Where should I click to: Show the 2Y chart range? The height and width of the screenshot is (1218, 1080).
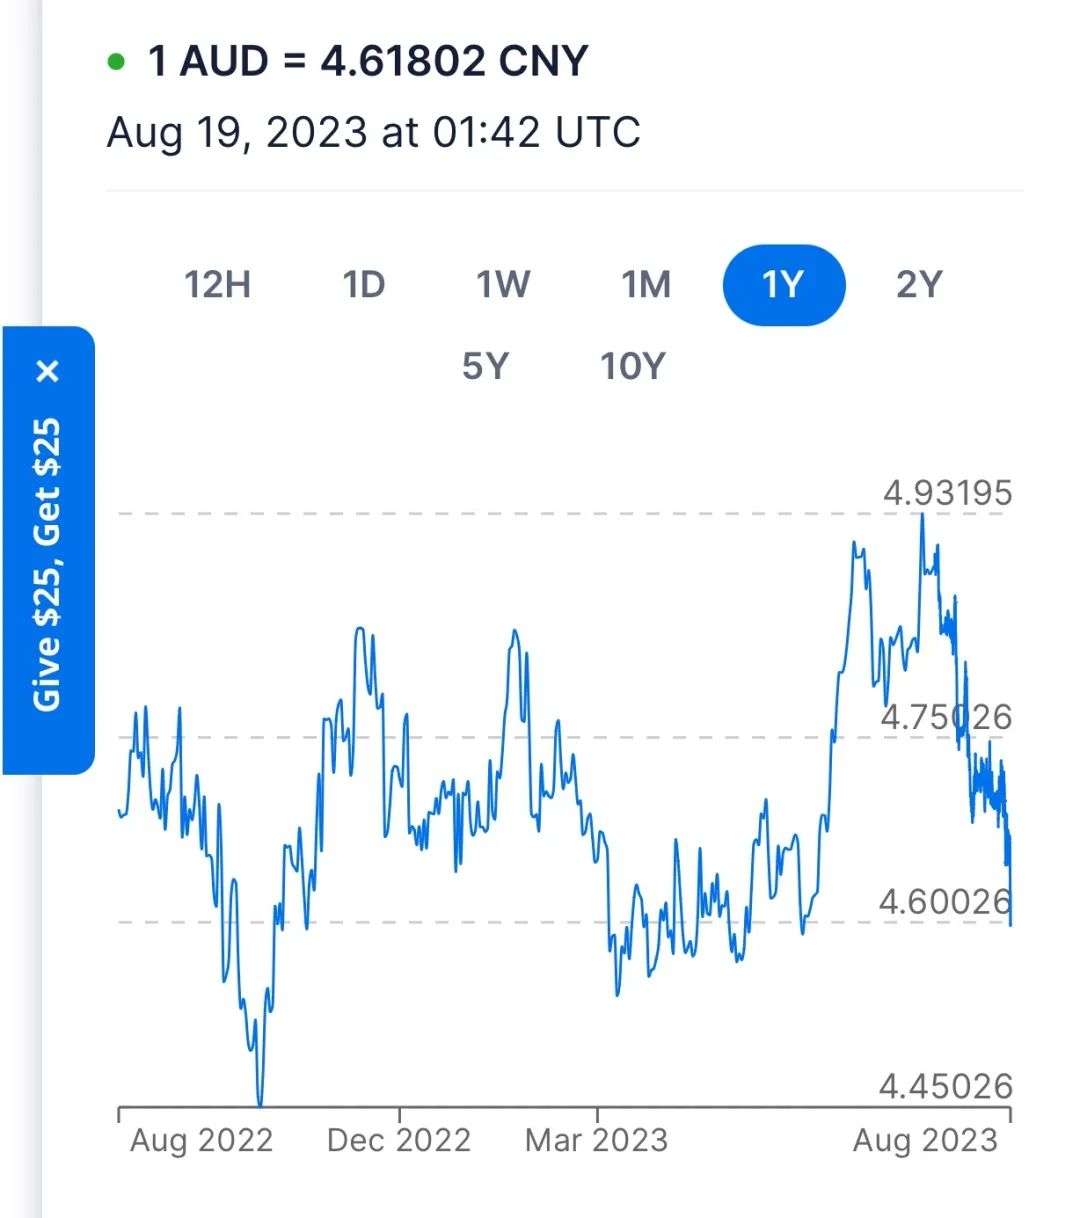click(x=919, y=285)
